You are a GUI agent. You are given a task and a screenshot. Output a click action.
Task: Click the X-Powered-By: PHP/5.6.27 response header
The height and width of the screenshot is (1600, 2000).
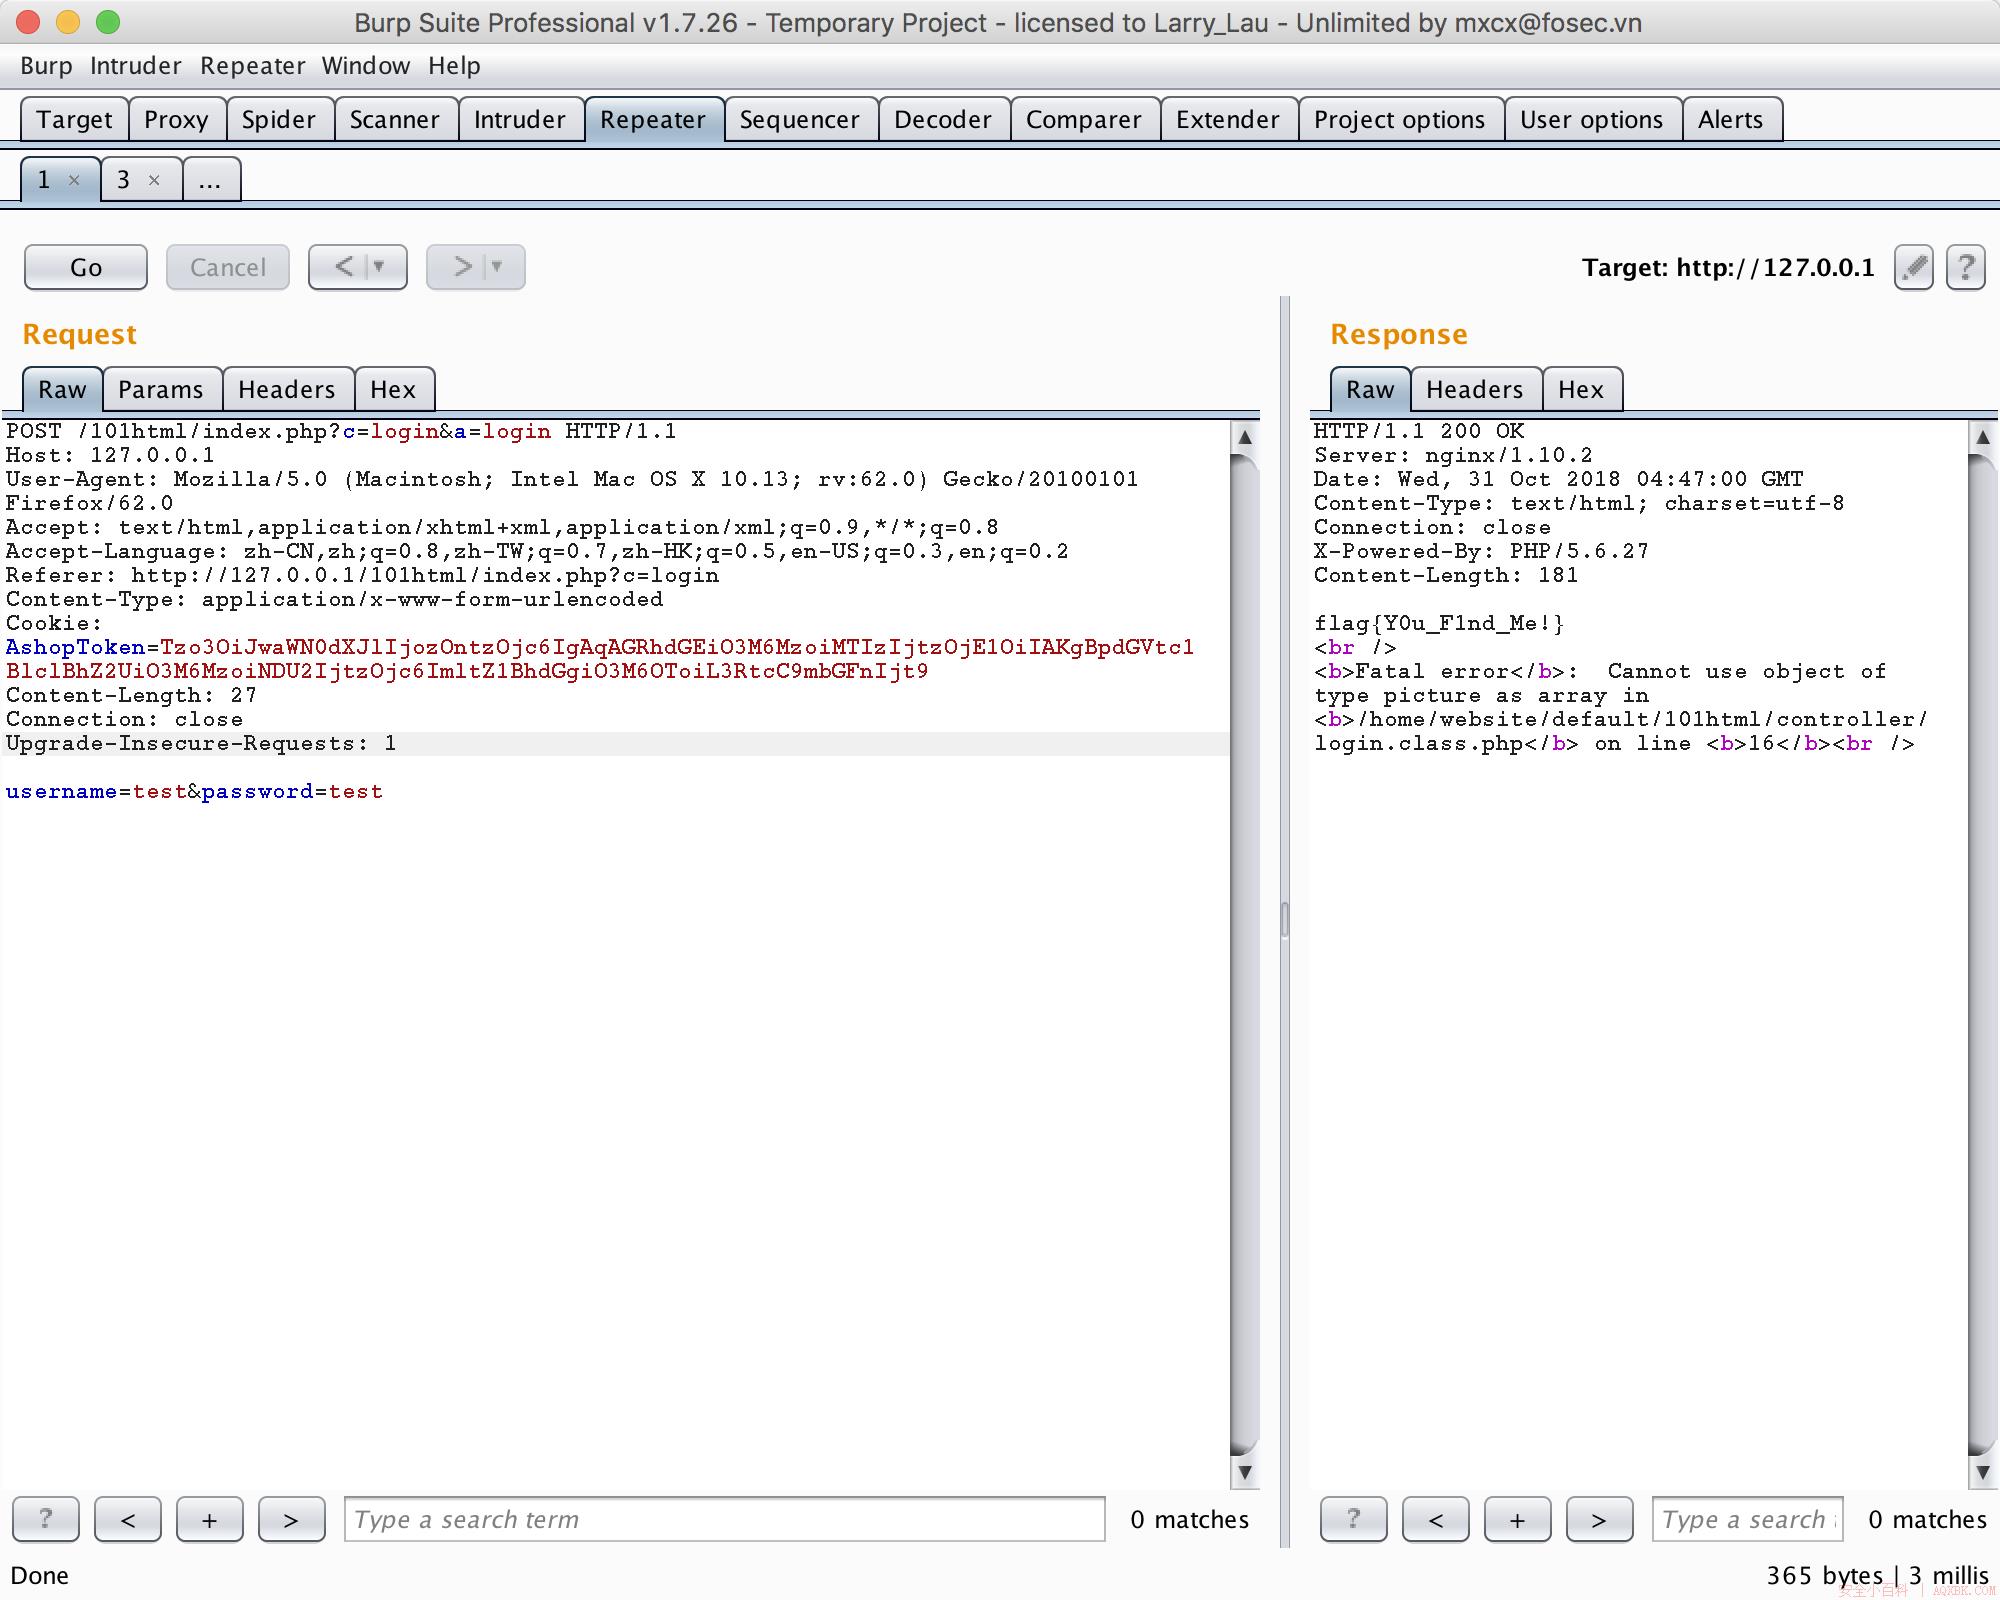point(1481,552)
